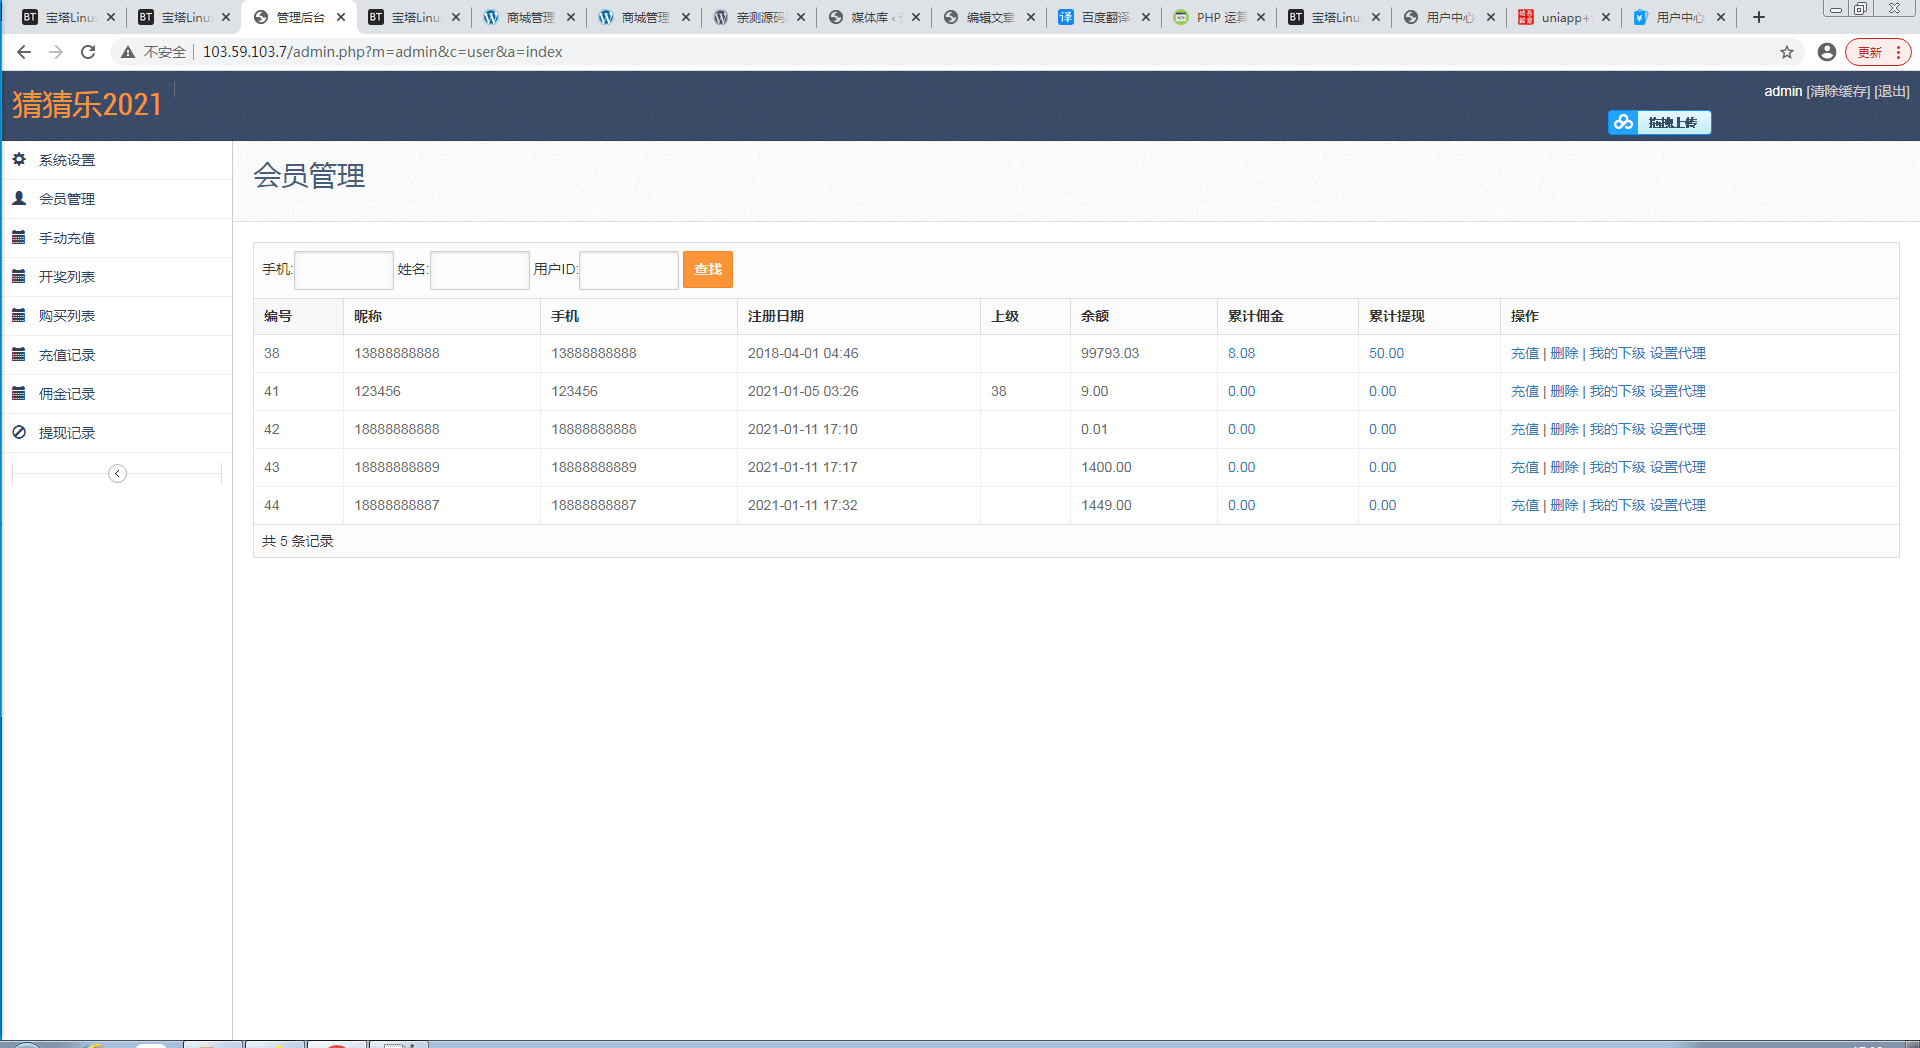Viewport: 1920px width, 1048px height.
Task: Bookmark this page with the star icon
Action: (x=1787, y=52)
